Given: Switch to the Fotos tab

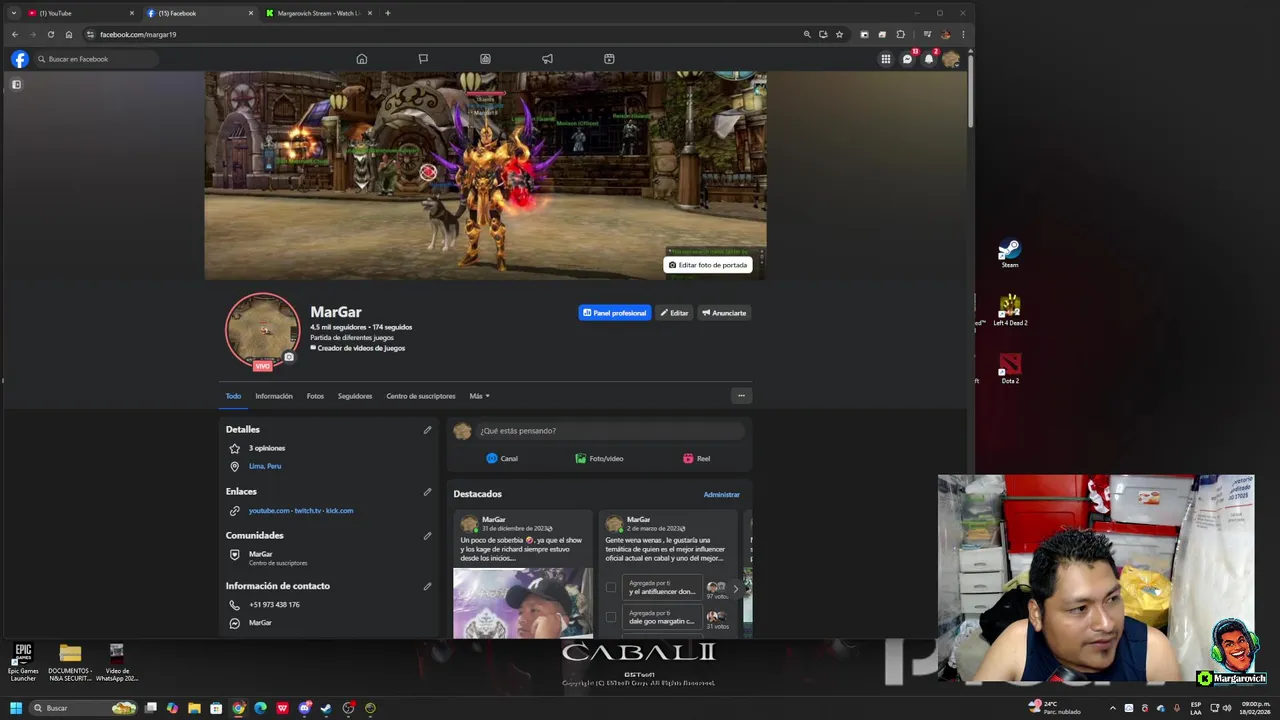Looking at the screenshot, I should [315, 396].
